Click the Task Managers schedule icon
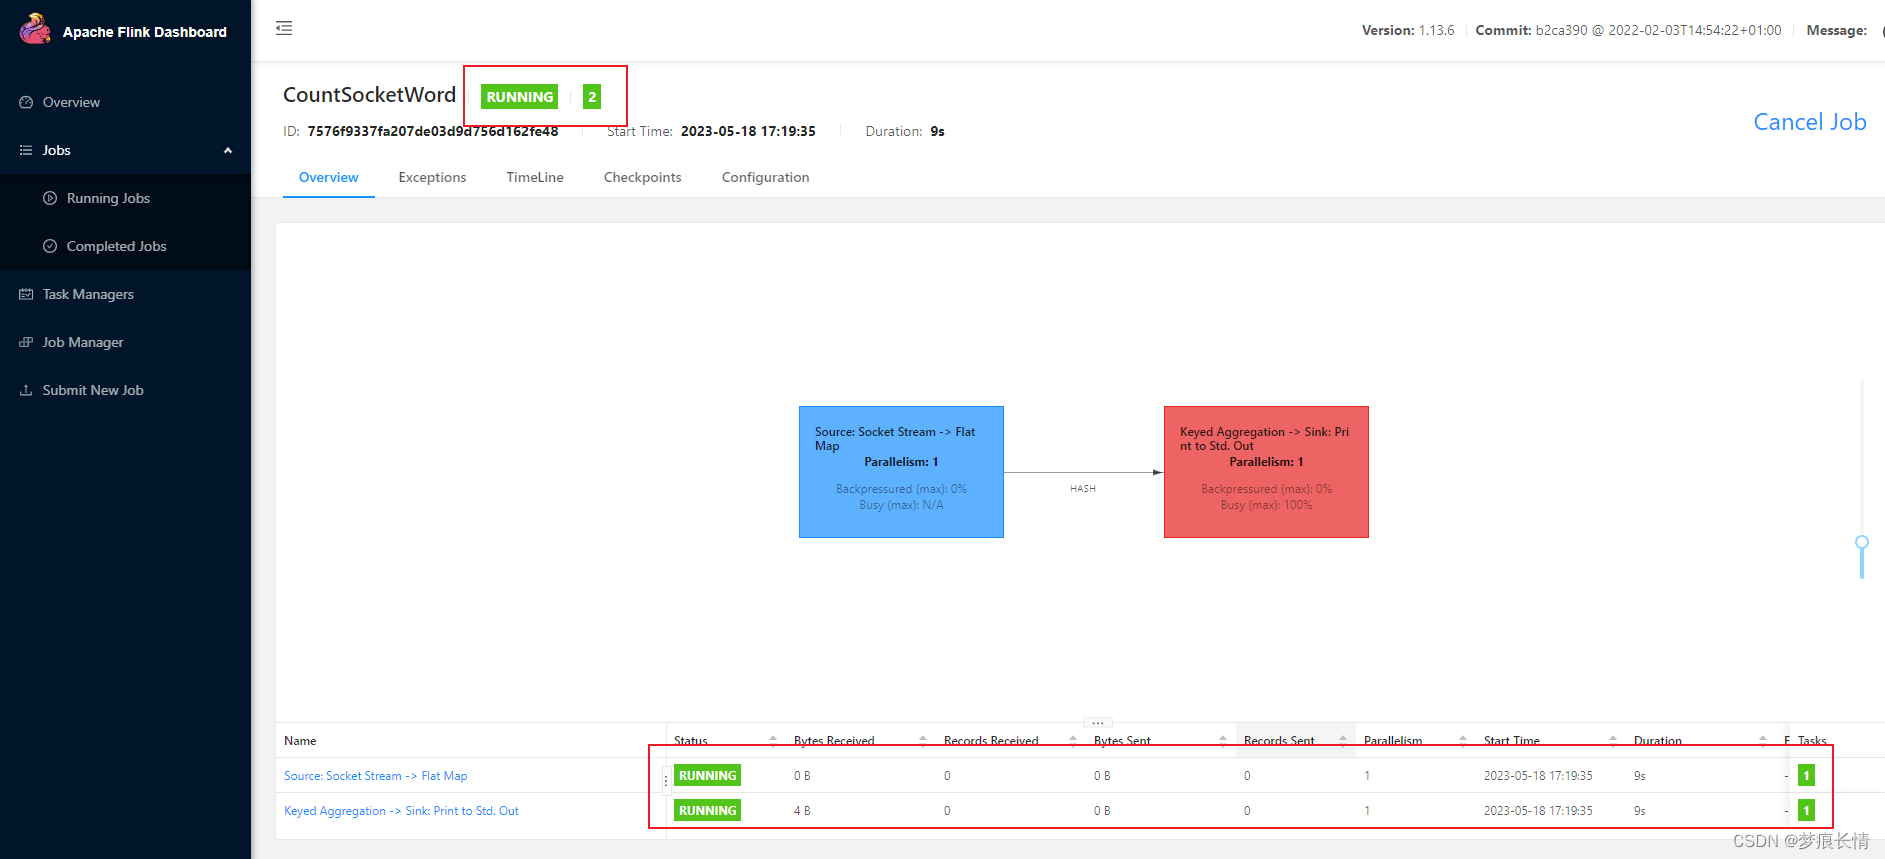Image resolution: width=1885 pixels, height=859 pixels. pos(26,294)
